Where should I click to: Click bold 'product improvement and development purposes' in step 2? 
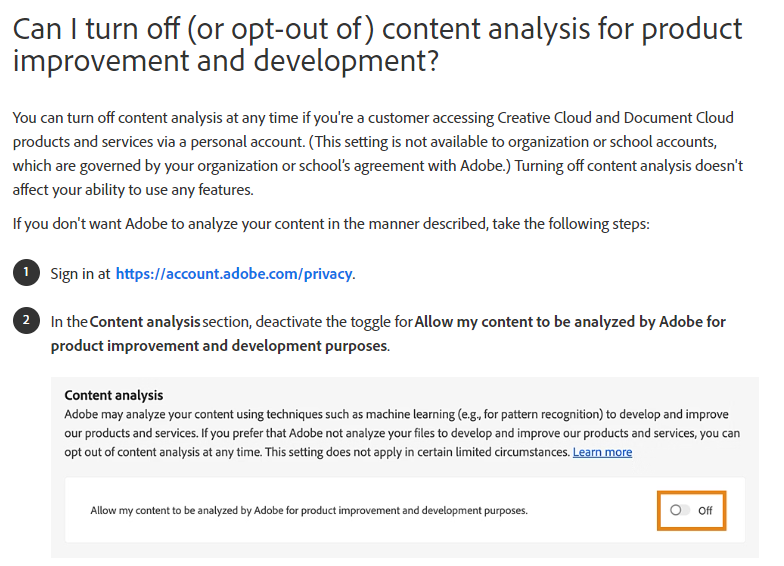point(219,346)
